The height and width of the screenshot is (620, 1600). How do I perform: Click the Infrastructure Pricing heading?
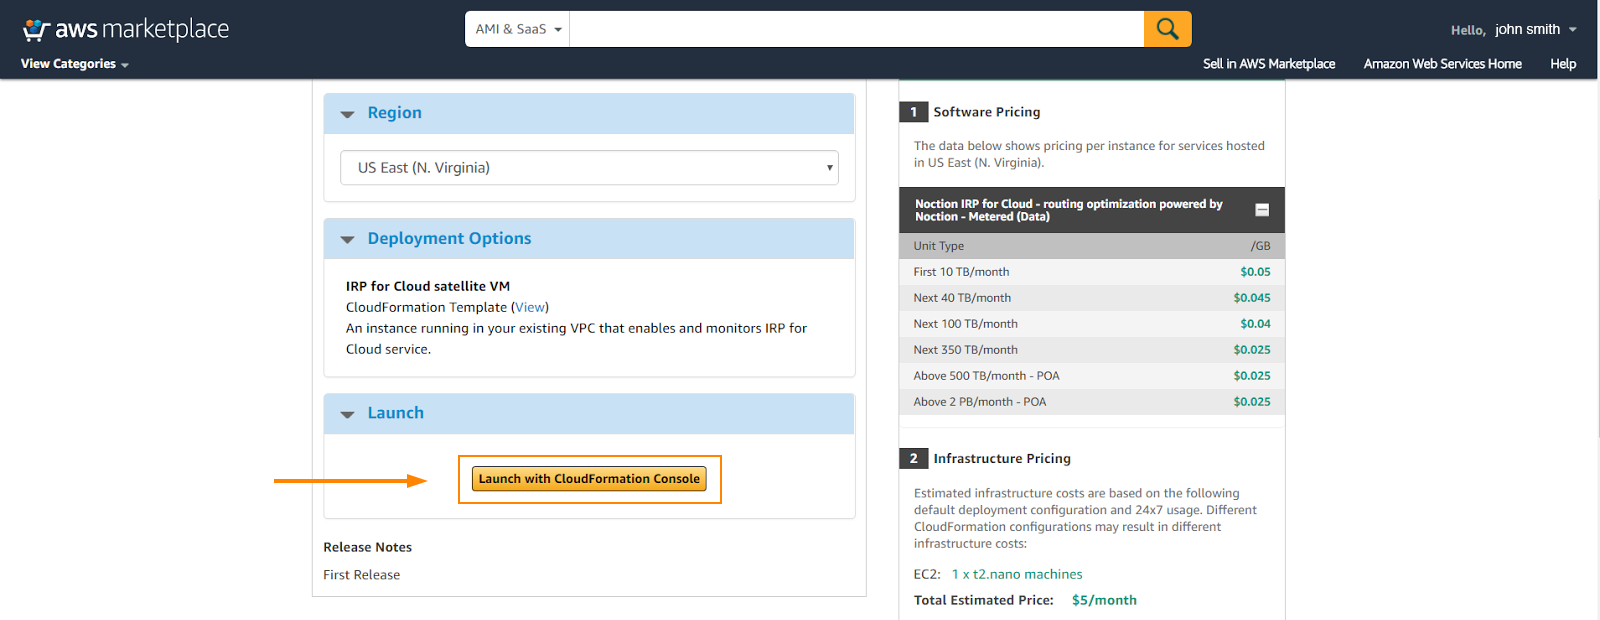1002,458
